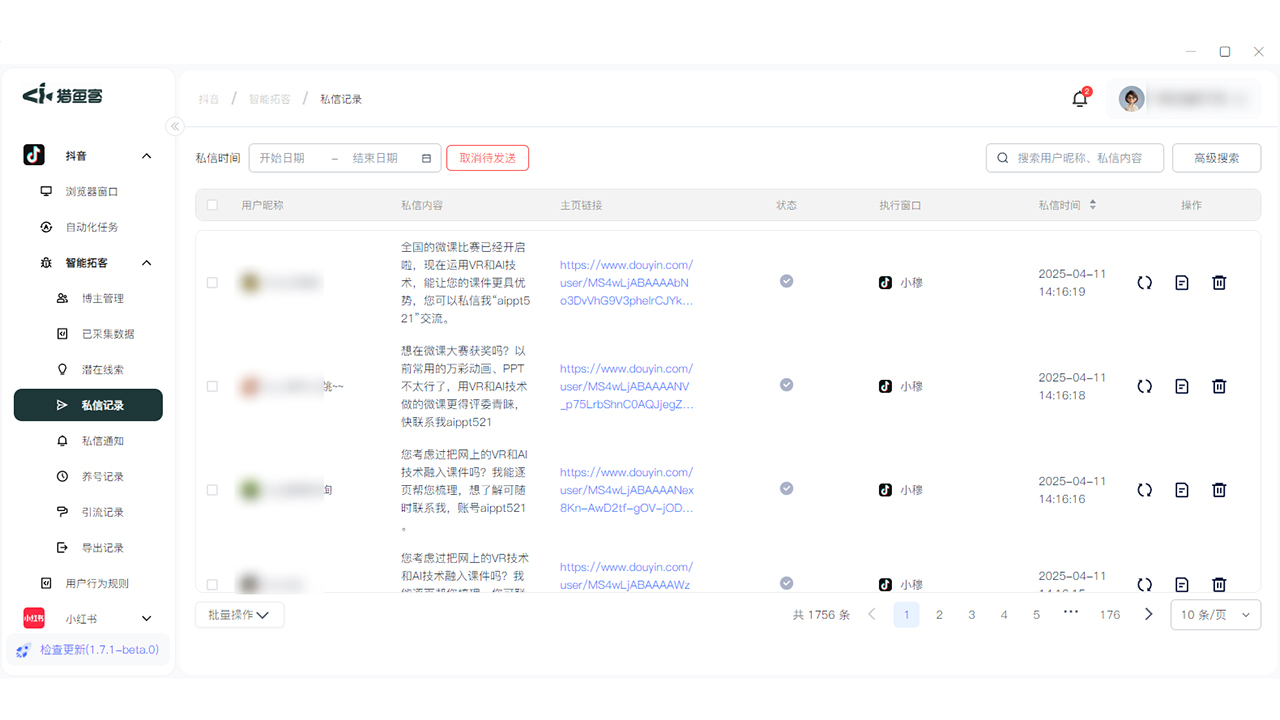Click 抖音 in the breadcrumb
Viewport: 1280px width, 720px height.
(x=208, y=99)
